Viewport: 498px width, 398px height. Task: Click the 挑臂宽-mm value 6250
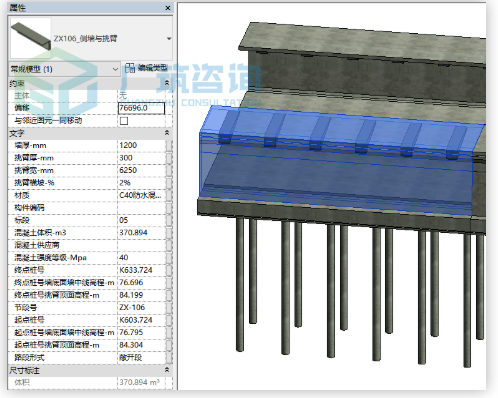pyautogui.click(x=142, y=170)
